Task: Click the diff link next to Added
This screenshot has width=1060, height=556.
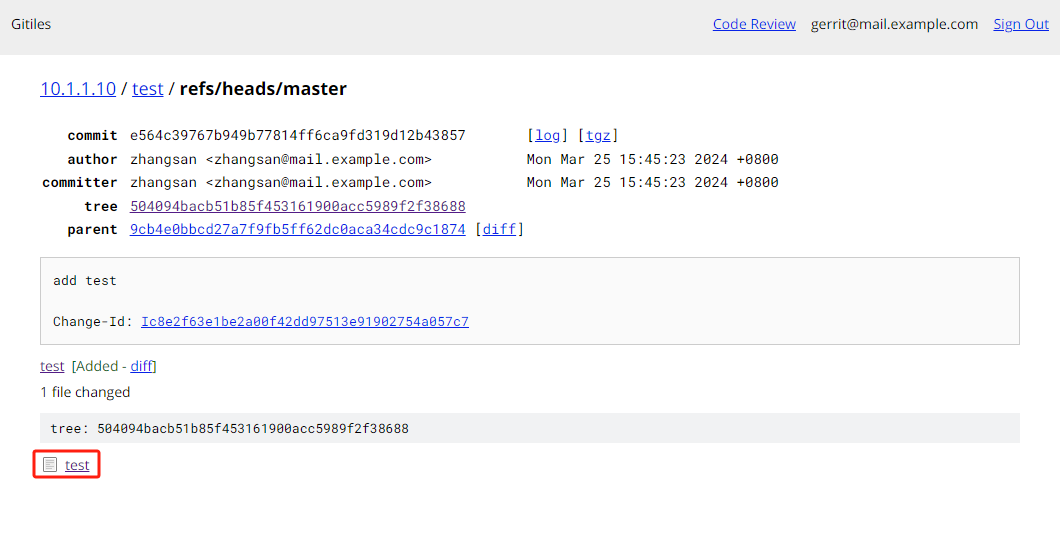Action: click(x=141, y=366)
